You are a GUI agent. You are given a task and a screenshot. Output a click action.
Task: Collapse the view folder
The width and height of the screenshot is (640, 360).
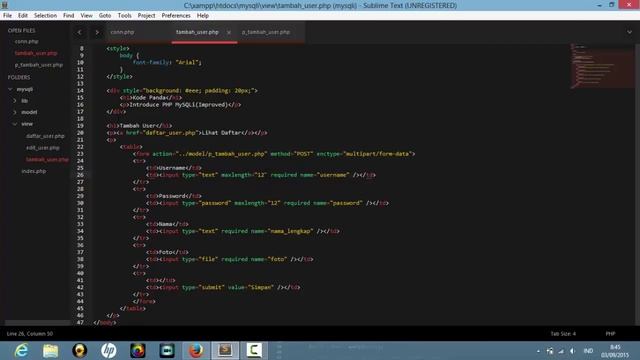15,124
